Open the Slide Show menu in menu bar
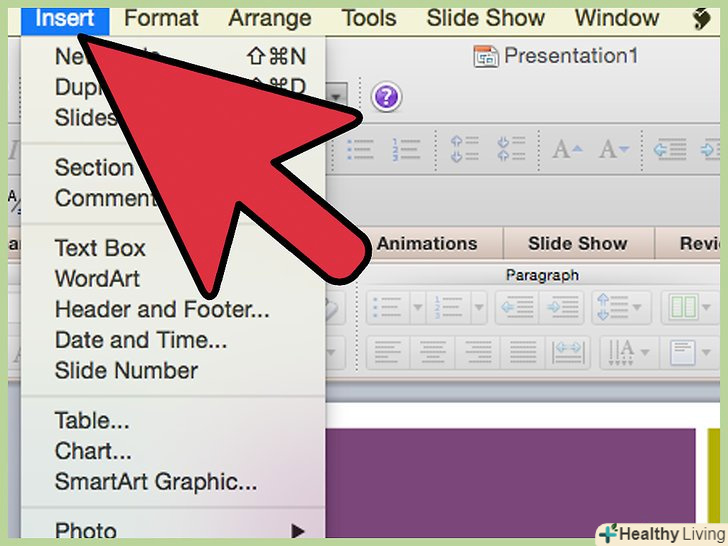The image size is (728, 546). coord(486,19)
